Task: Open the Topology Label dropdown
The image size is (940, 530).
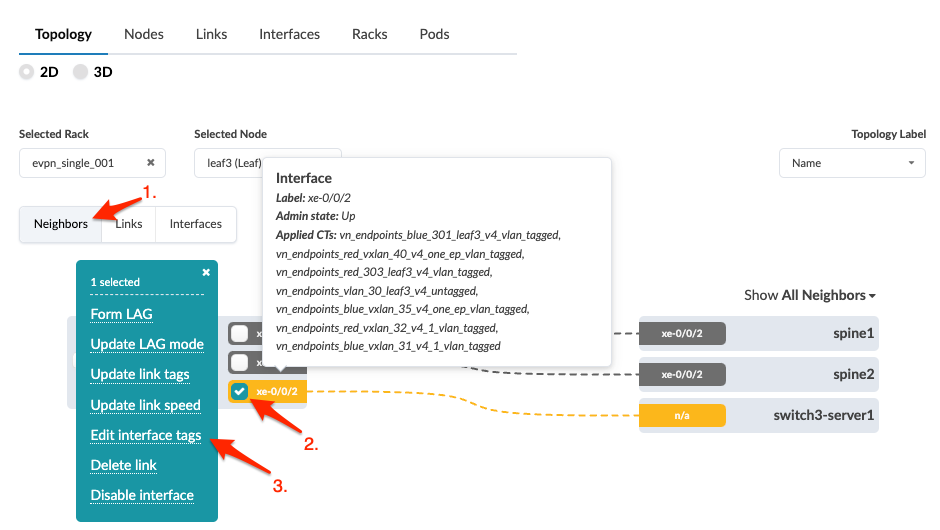Action: pyautogui.click(x=852, y=163)
